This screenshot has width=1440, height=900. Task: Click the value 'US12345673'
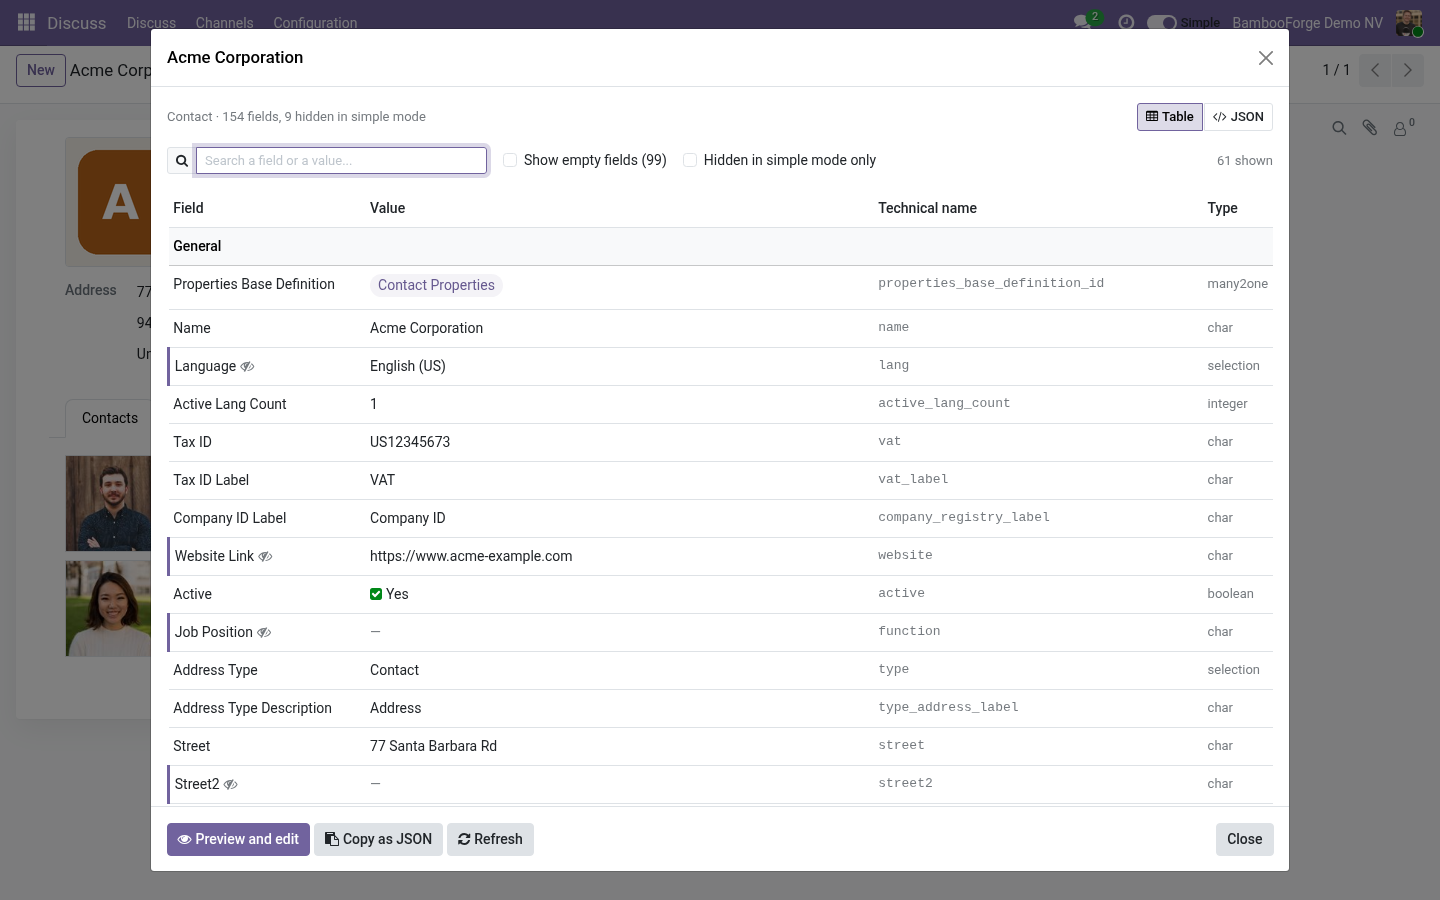pyautogui.click(x=410, y=442)
